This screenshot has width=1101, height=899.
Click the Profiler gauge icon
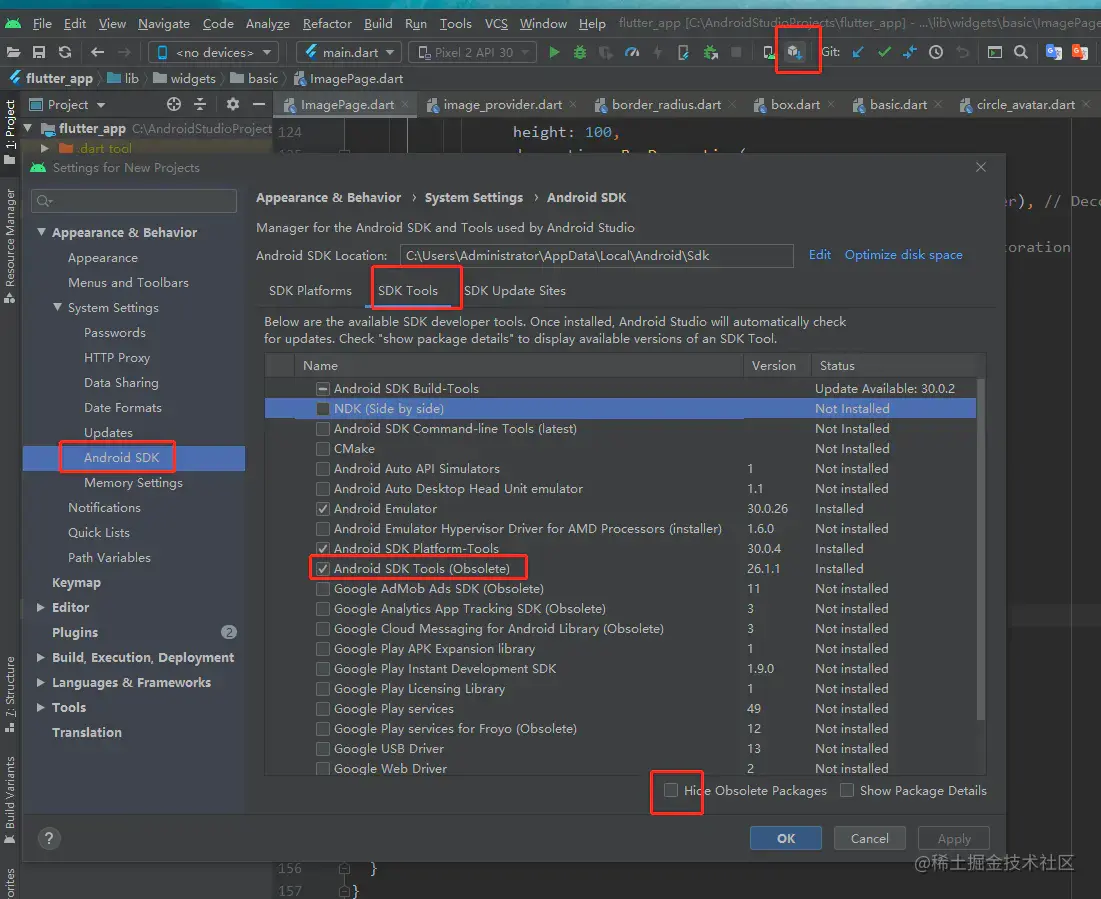632,52
